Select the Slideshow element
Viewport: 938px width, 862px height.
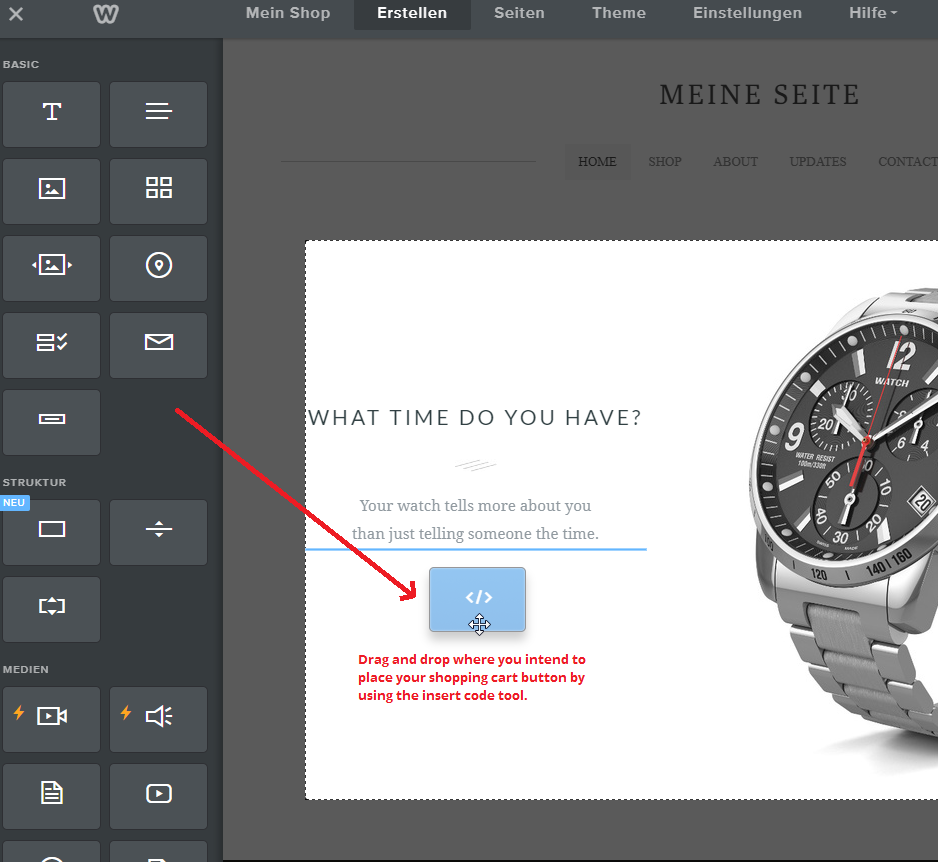pyautogui.click(x=51, y=268)
